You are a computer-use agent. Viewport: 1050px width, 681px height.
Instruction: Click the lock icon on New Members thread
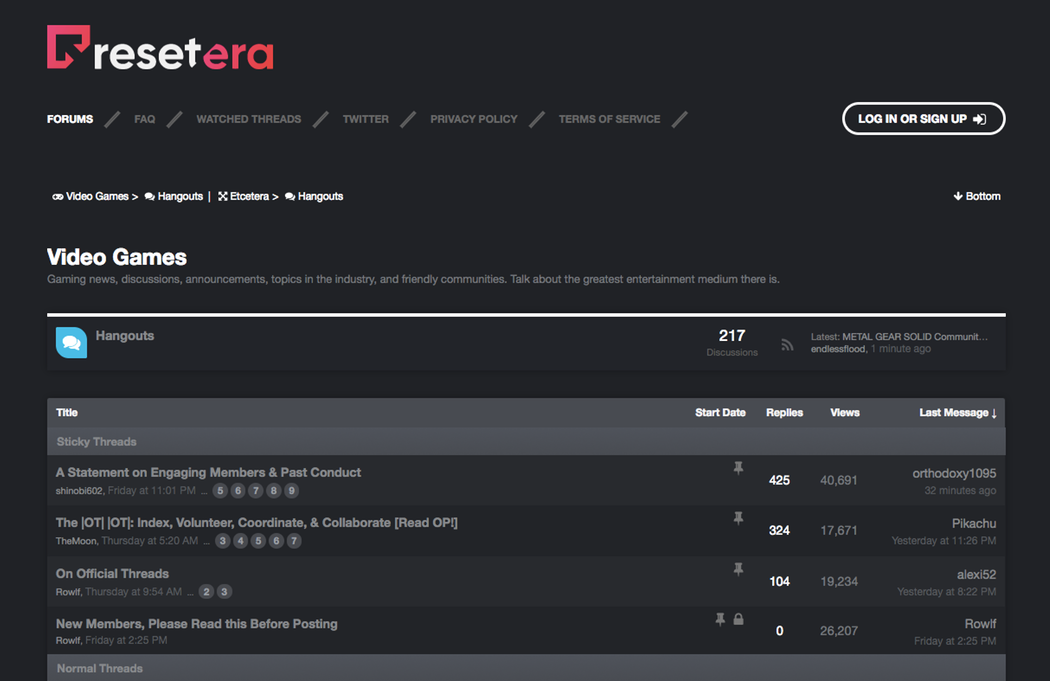pos(738,619)
